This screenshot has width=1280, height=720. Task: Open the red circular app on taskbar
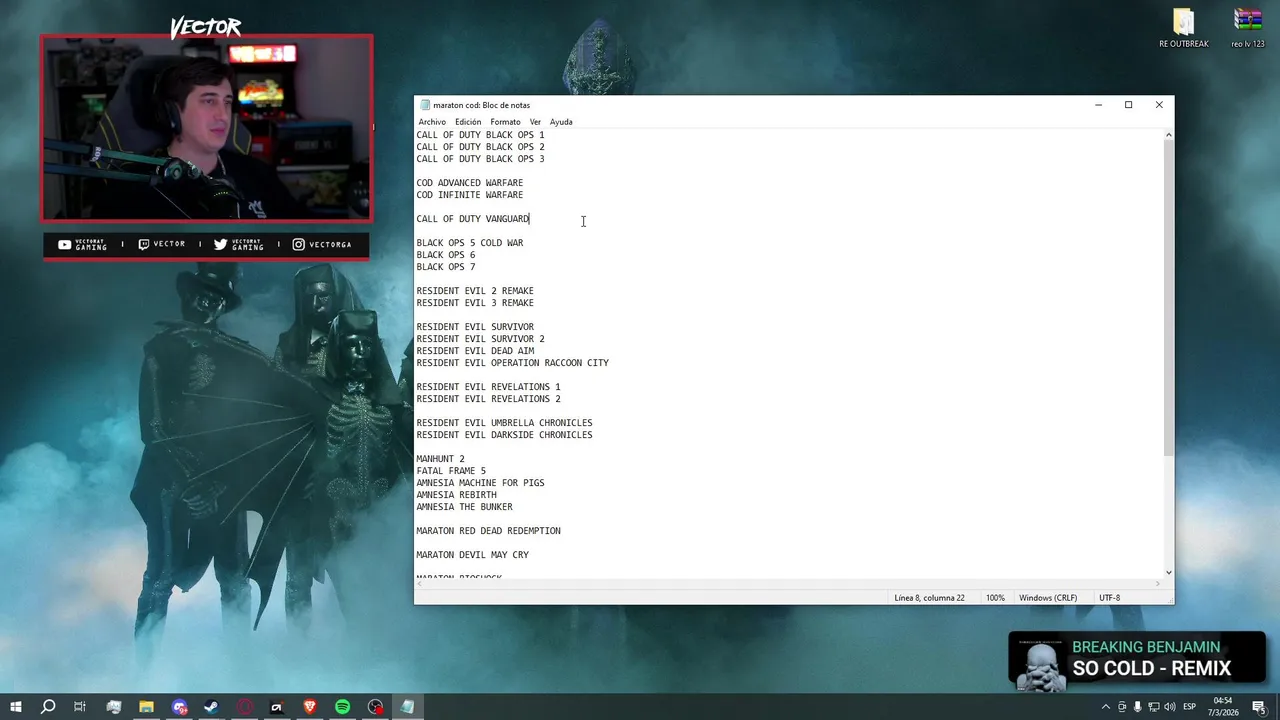tap(244, 707)
